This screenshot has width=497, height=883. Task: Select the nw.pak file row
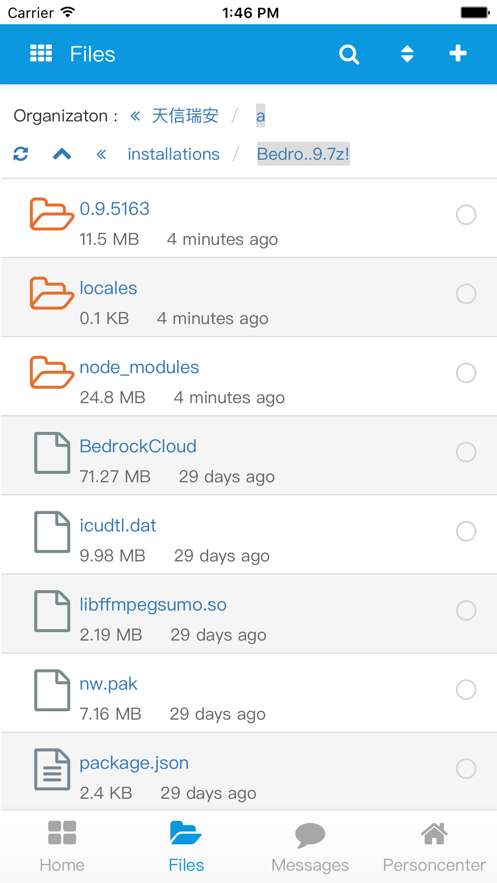pos(249,693)
